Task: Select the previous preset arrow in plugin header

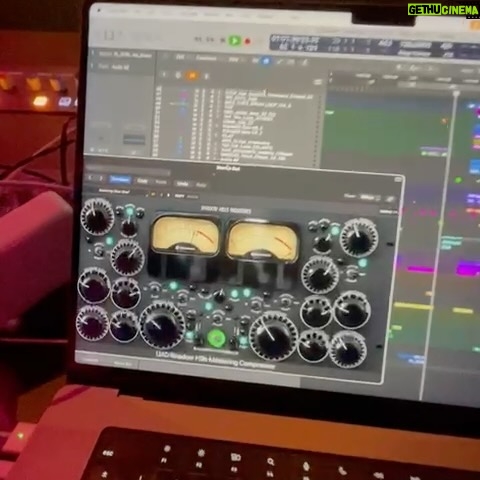Action: click(90, 178)
